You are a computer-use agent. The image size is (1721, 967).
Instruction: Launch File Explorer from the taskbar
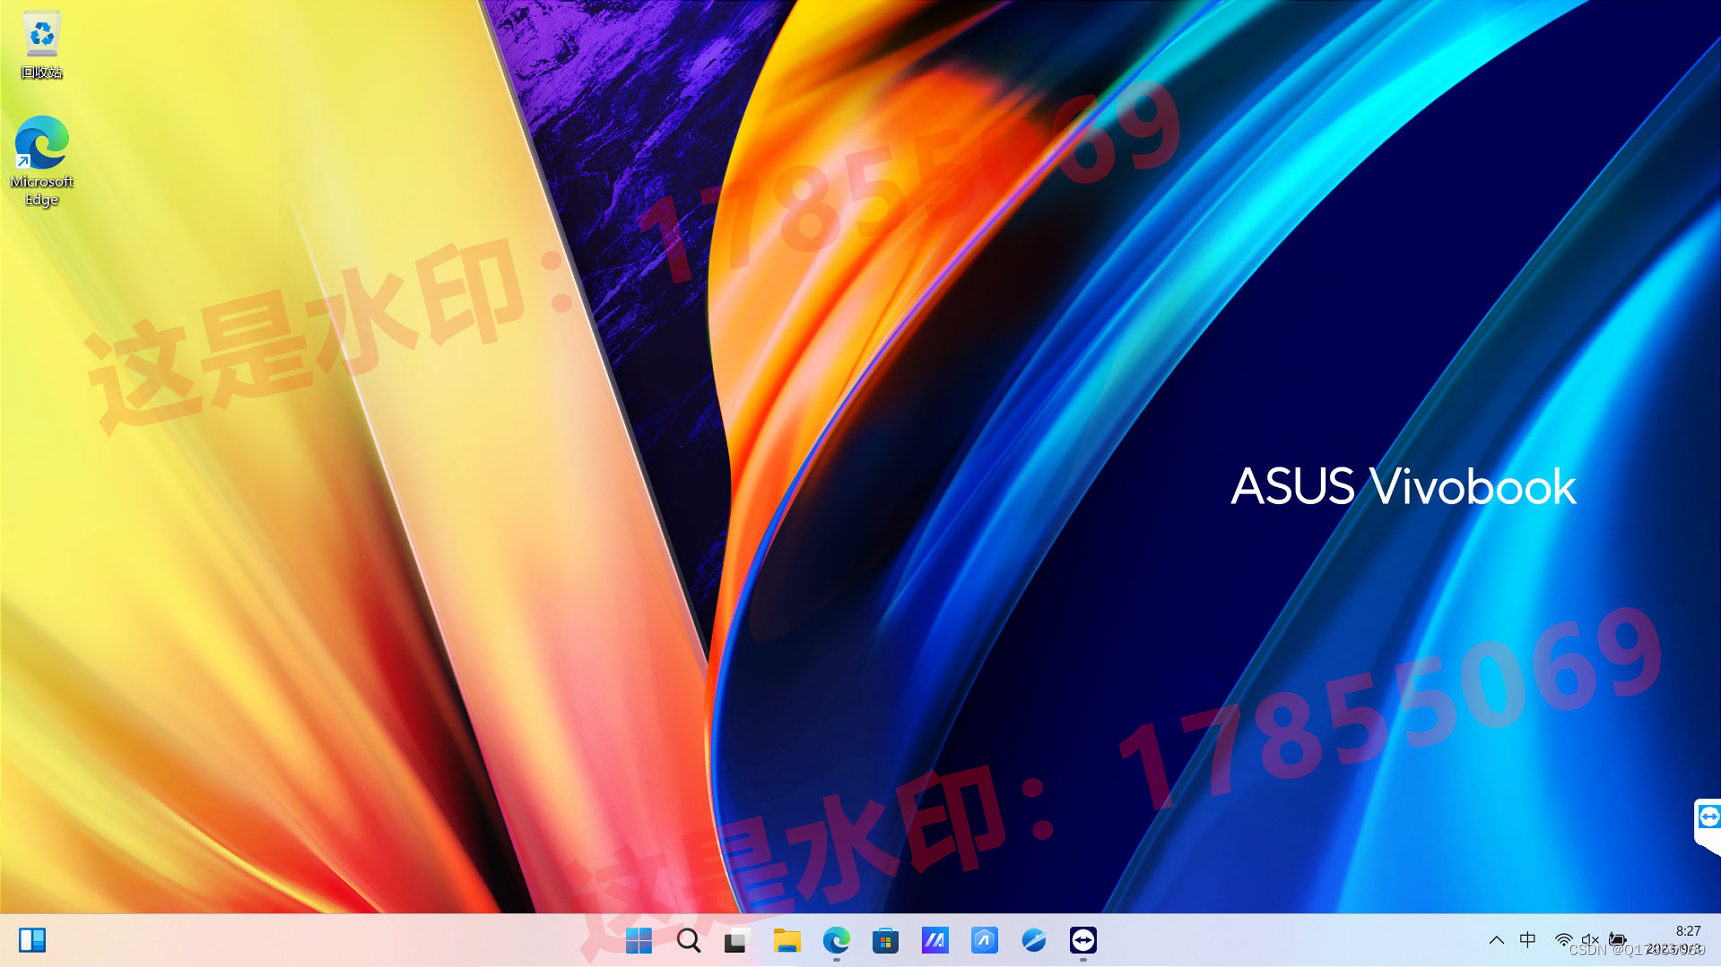click(x=787, y=940)
